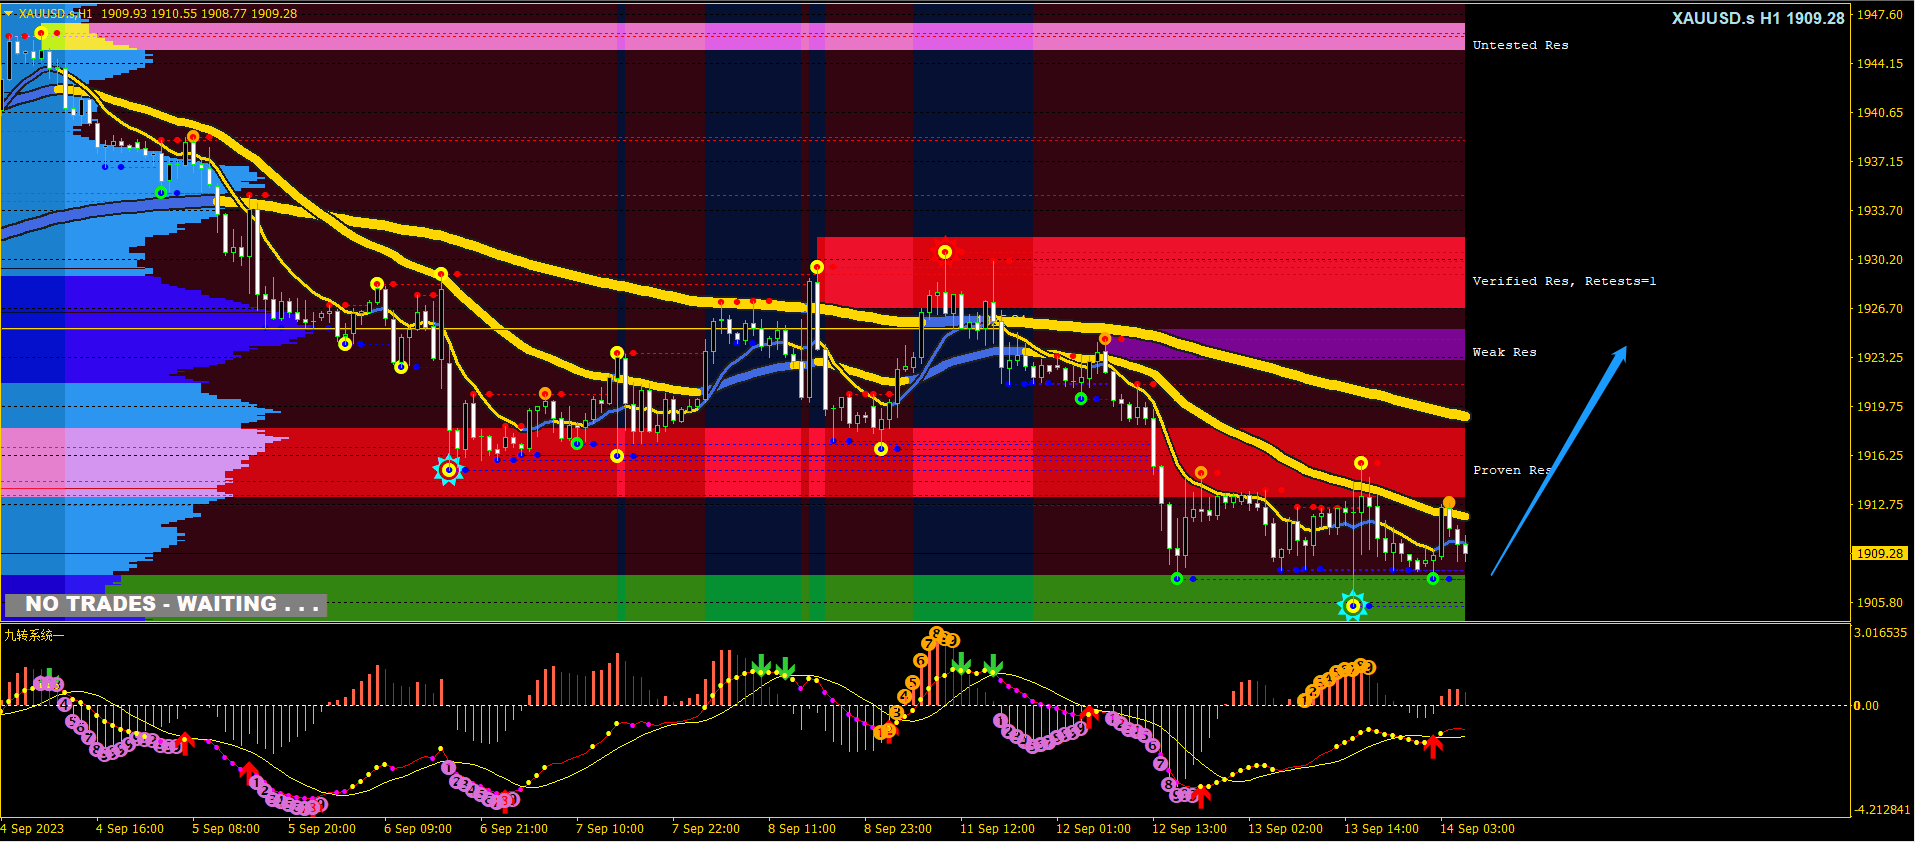Click the 1926.70 price axis value
This screenshot has height=843, width=1916.
(1880, 308)
